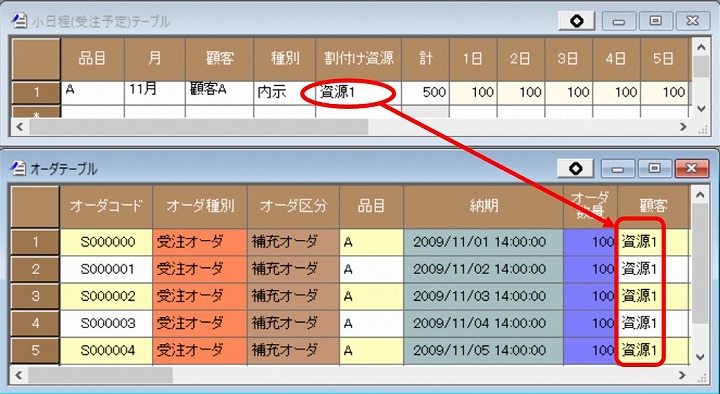The height and width of the screenshot is (394, 720).
Task: Select the 割付け資源 column header
Action: pos(359,59)
